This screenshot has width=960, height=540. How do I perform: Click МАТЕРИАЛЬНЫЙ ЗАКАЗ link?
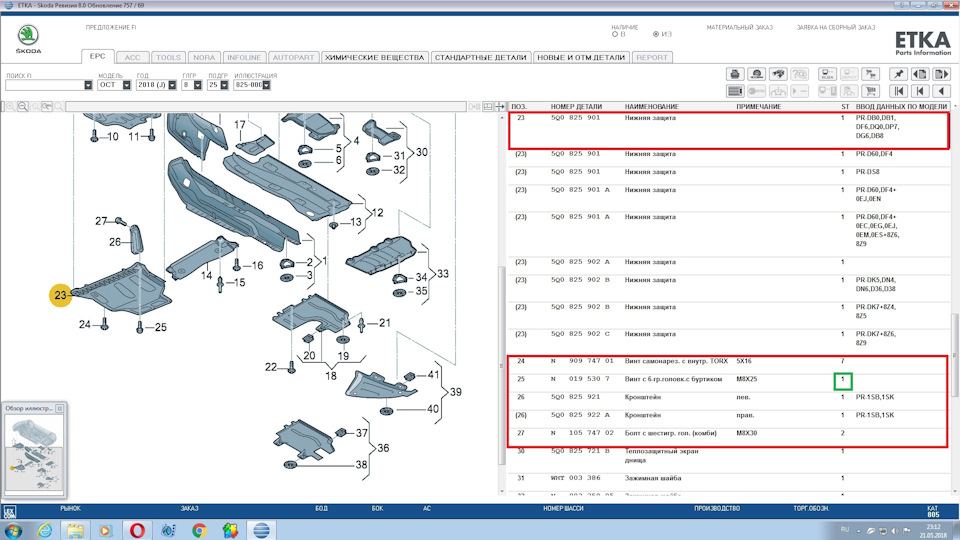tap(740, 28)
